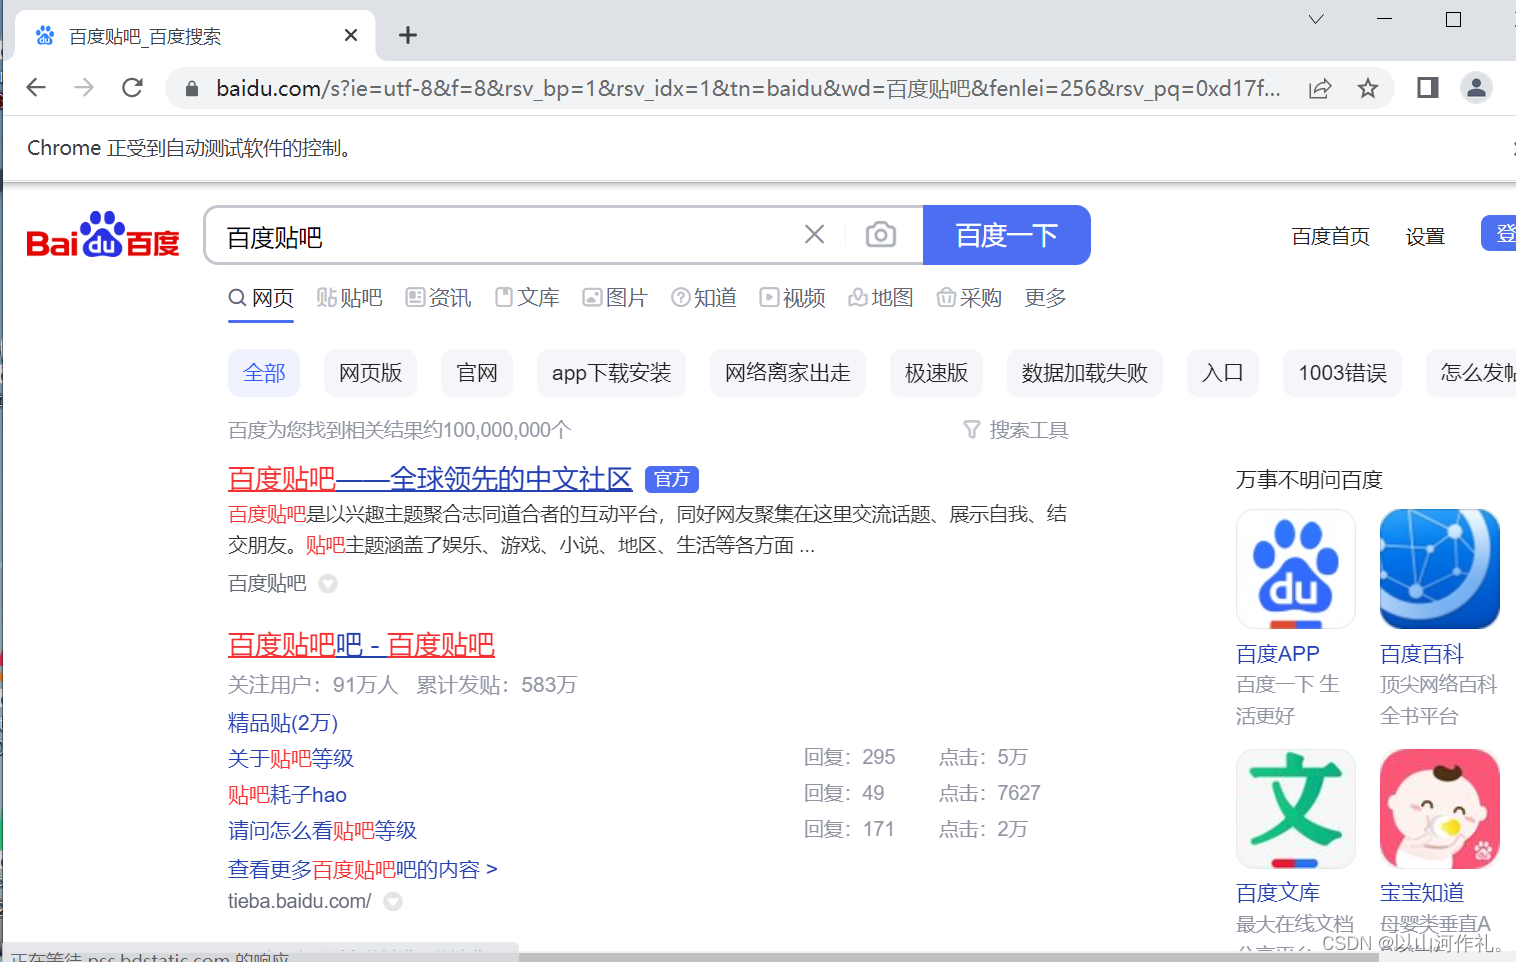This screenshot has height=962, width=1516.
Task: Switch to the 采购 tab
Action: [970, 298]
